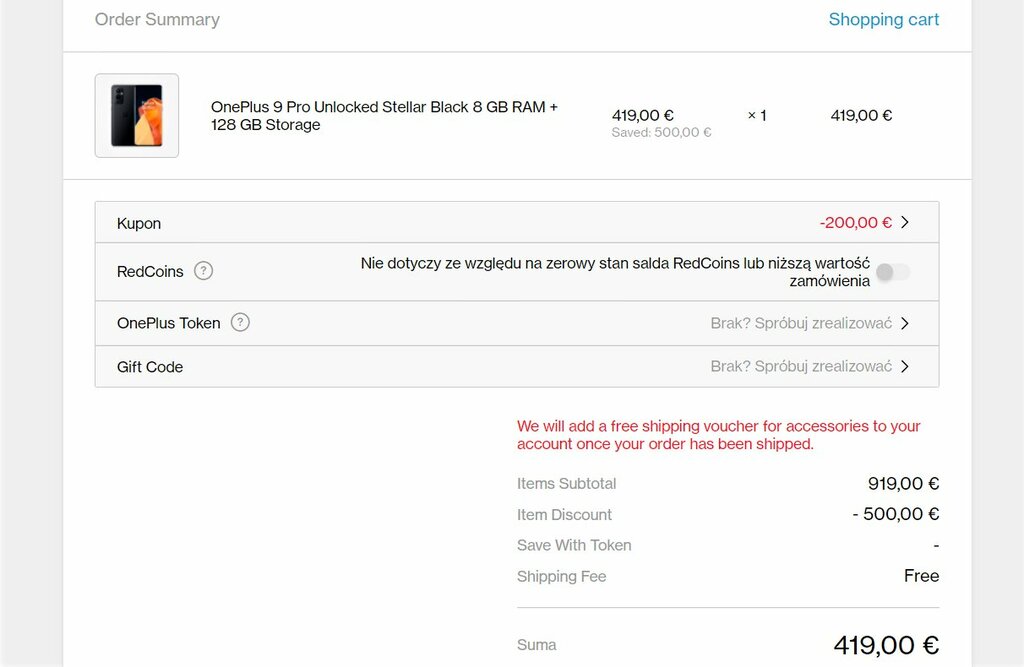Click 'Brak? Spróbuj zrealizować' in Gift Code row
Image resolution: width=1024 pixels, height=667 pixels.
[801, 366]
